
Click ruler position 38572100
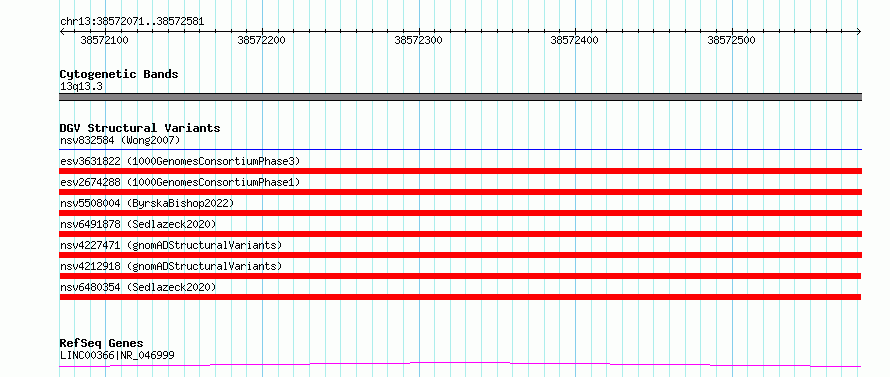[104, 40]
